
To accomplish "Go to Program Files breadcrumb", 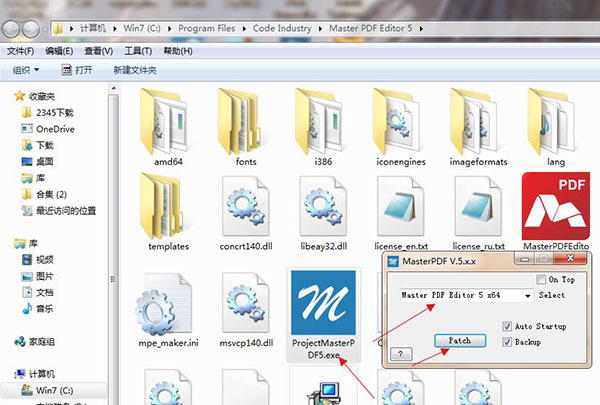I will [x=207, y=29].
